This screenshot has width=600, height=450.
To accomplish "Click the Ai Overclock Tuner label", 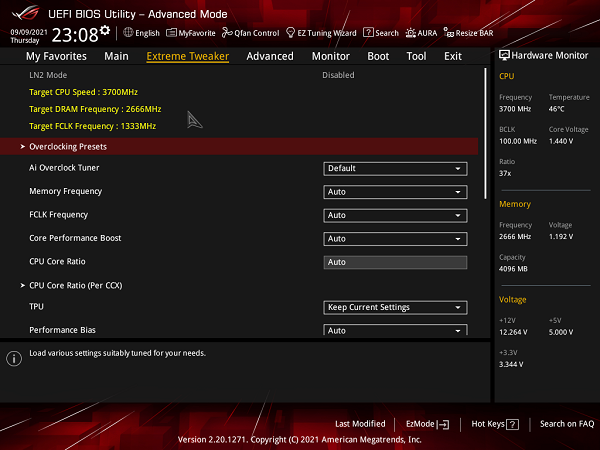I will point(64,168).
